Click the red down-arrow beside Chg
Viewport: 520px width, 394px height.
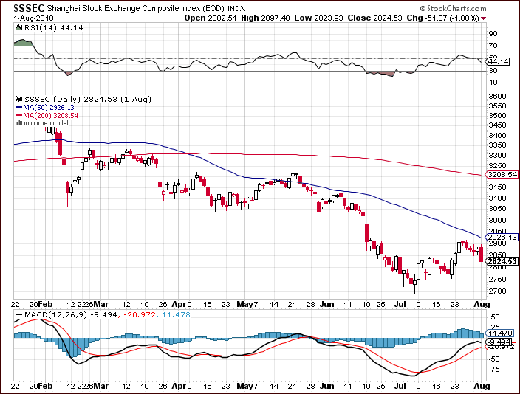click(483, 18)
